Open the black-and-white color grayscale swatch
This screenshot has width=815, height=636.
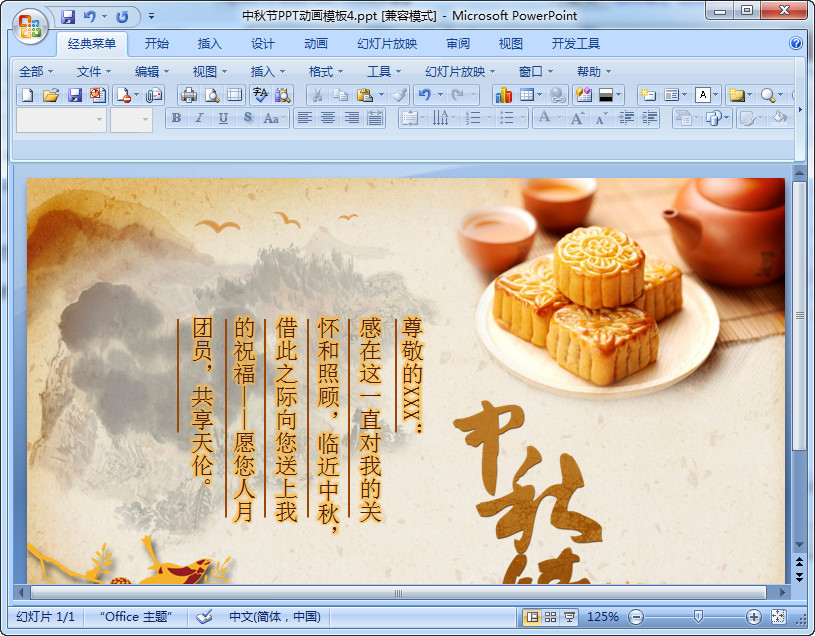pos(606,95)
